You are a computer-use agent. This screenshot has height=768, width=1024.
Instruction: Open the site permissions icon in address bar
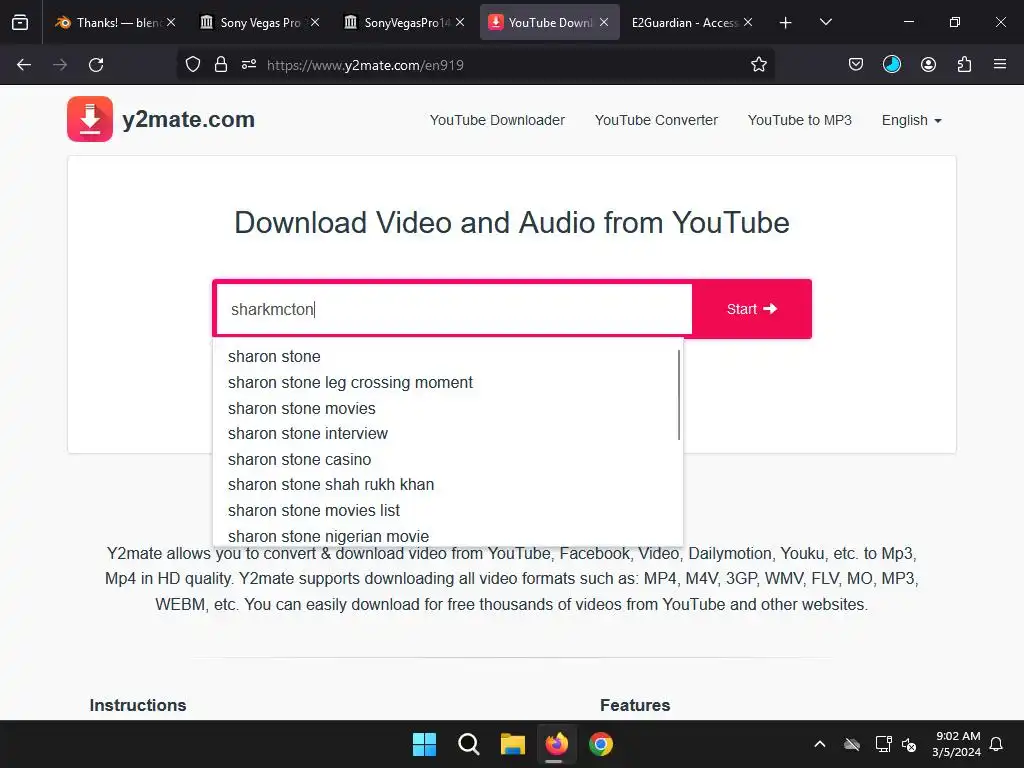(x=249, y=65)
